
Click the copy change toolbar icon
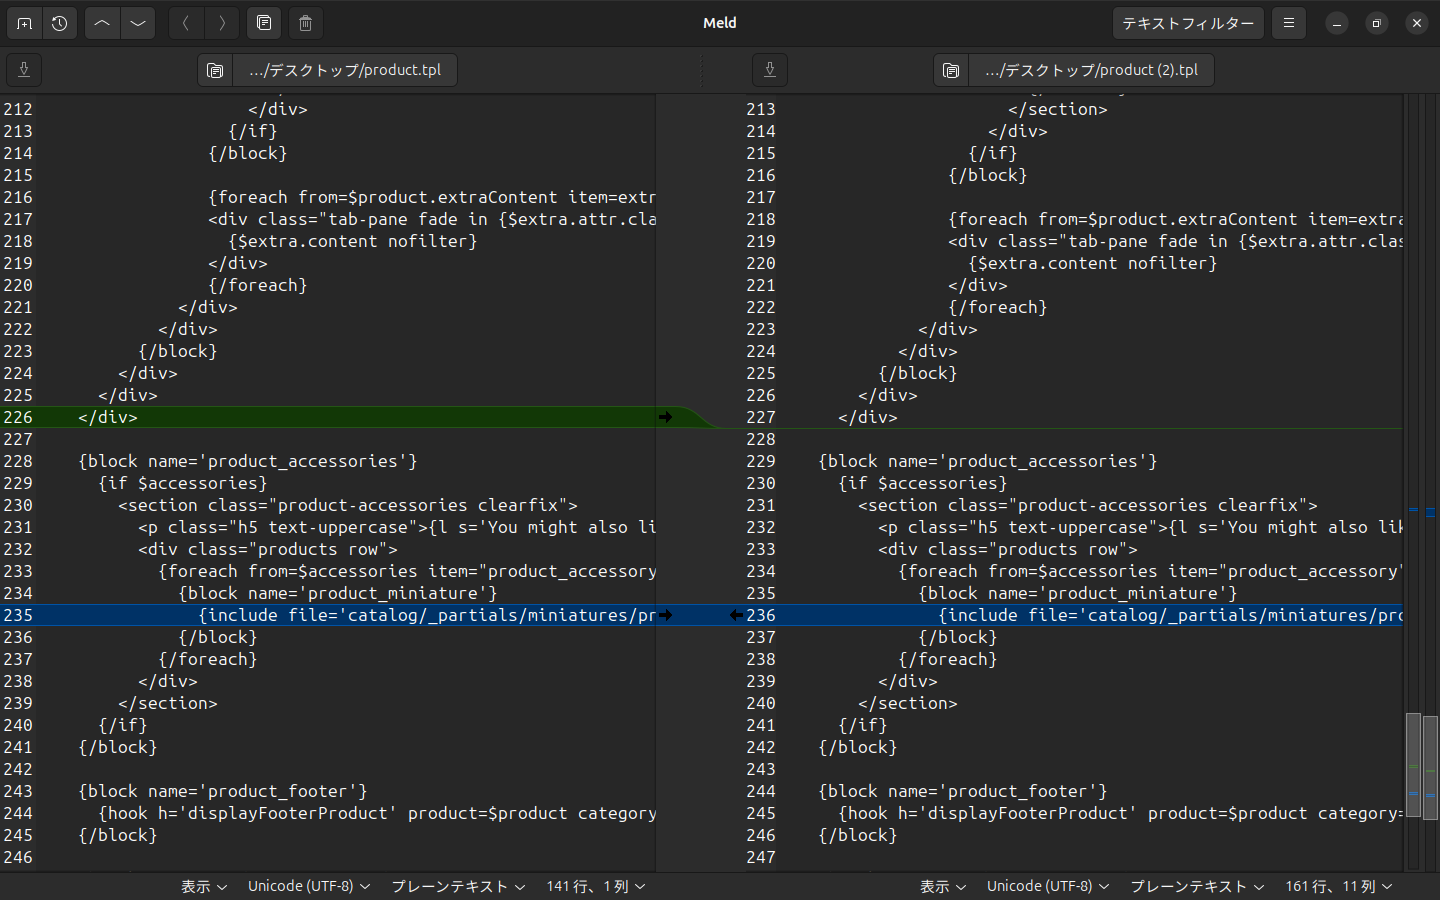tap(264, 23)
